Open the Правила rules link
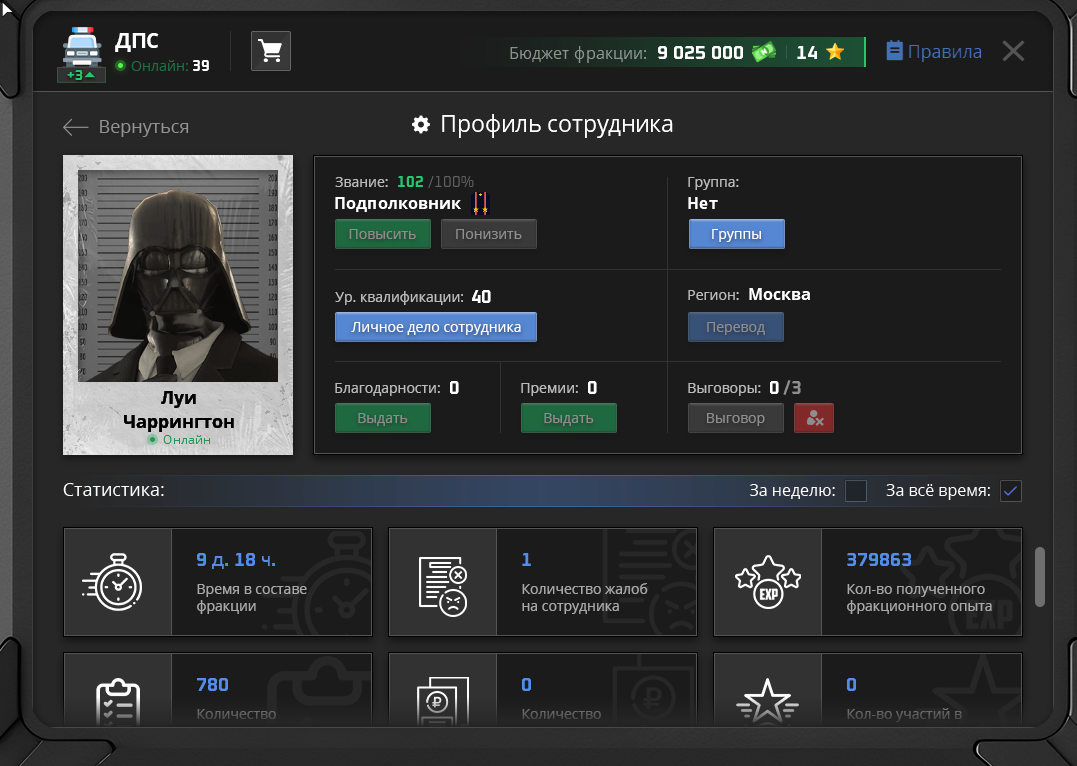Screen dimensions: 1077x766 point(934,52)
